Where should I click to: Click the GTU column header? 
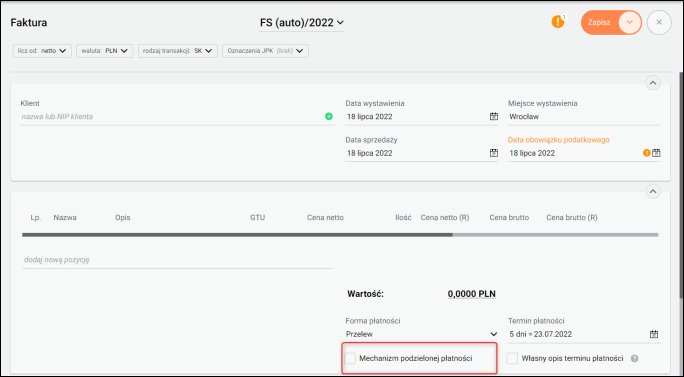(257, 217)
